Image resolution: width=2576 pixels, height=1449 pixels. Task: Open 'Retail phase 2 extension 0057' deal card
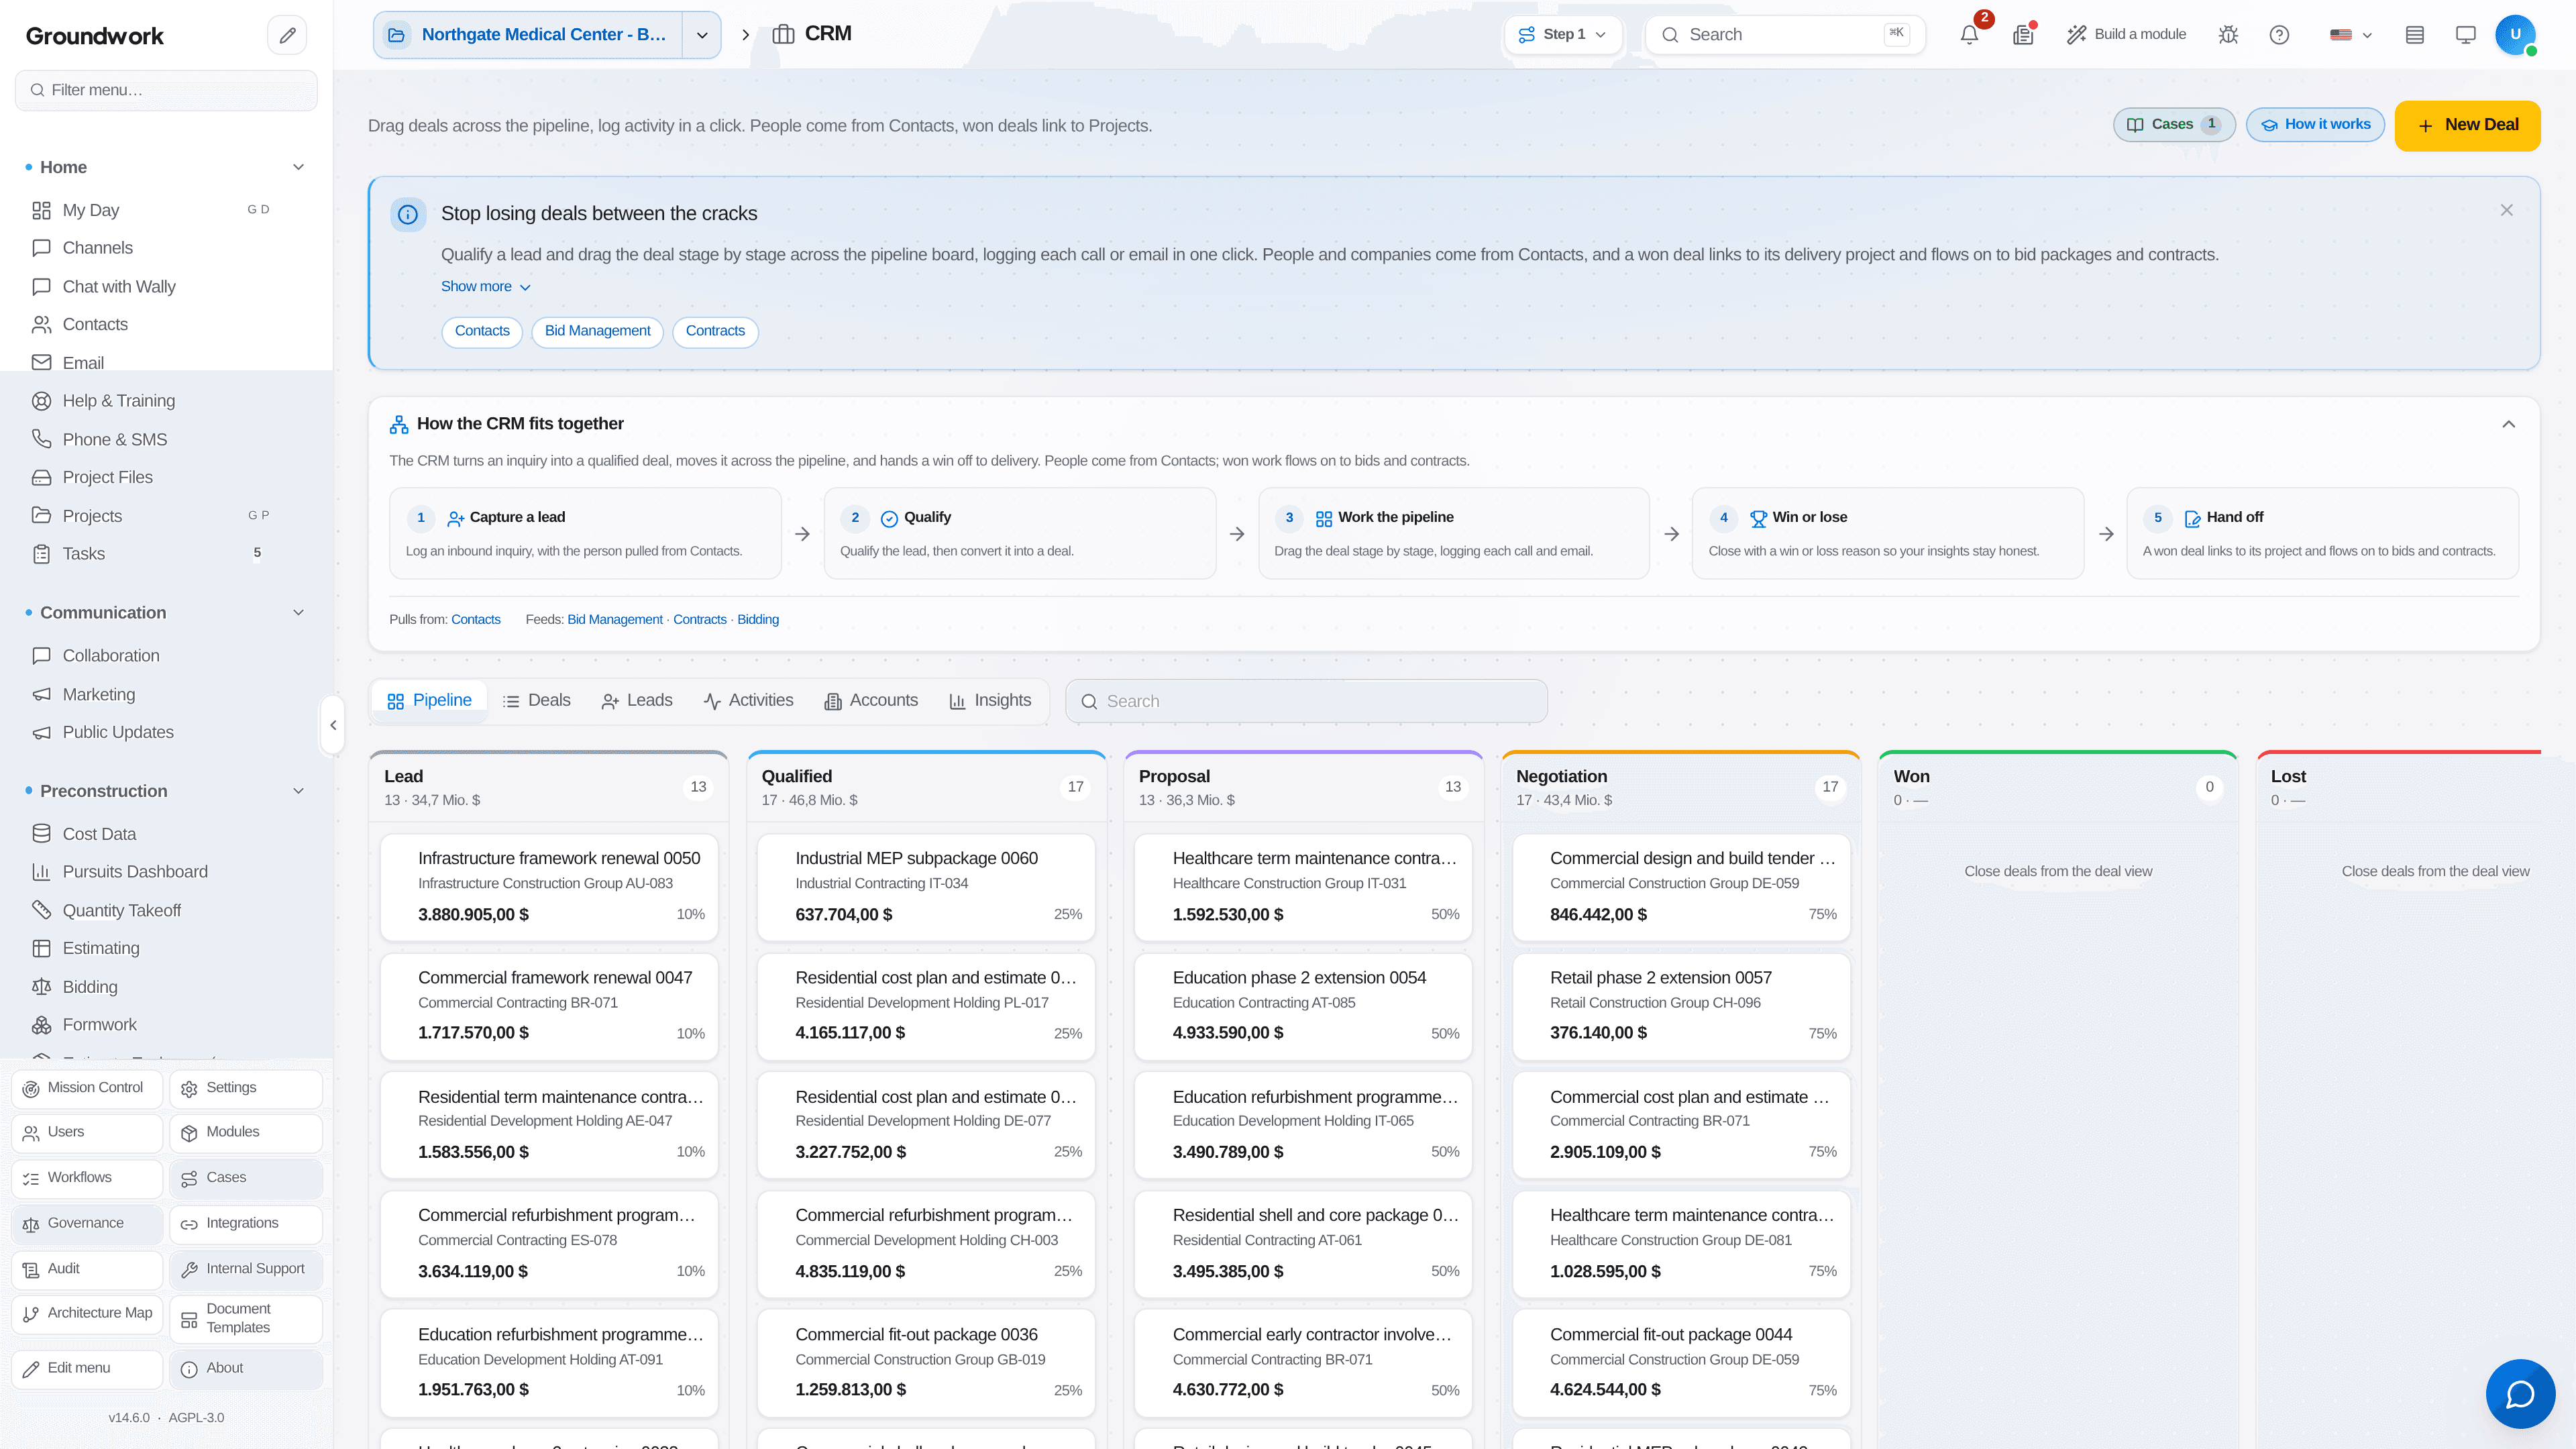1681,1007
